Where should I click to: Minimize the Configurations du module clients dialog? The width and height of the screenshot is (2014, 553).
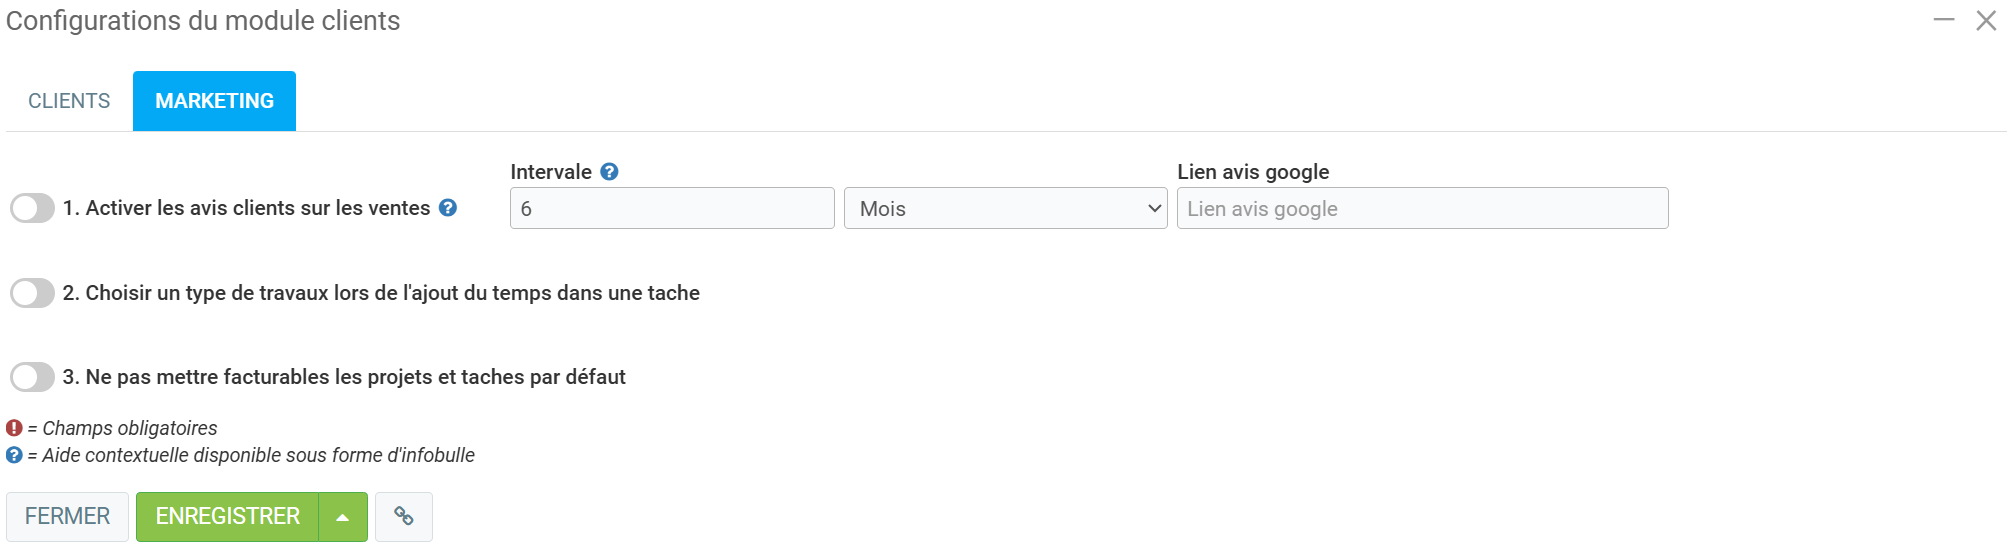[x=1944, y=20]
